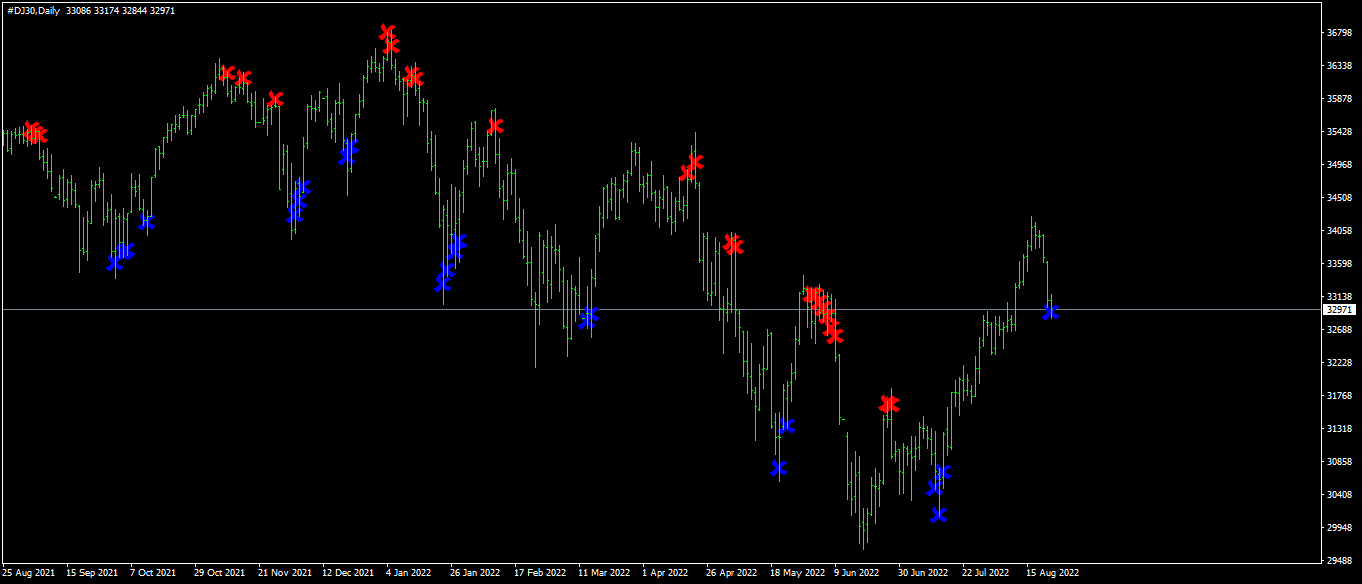Click the 1 Apr 2022 date label
Screen dimensions: 1362x584
coord(665,574)
